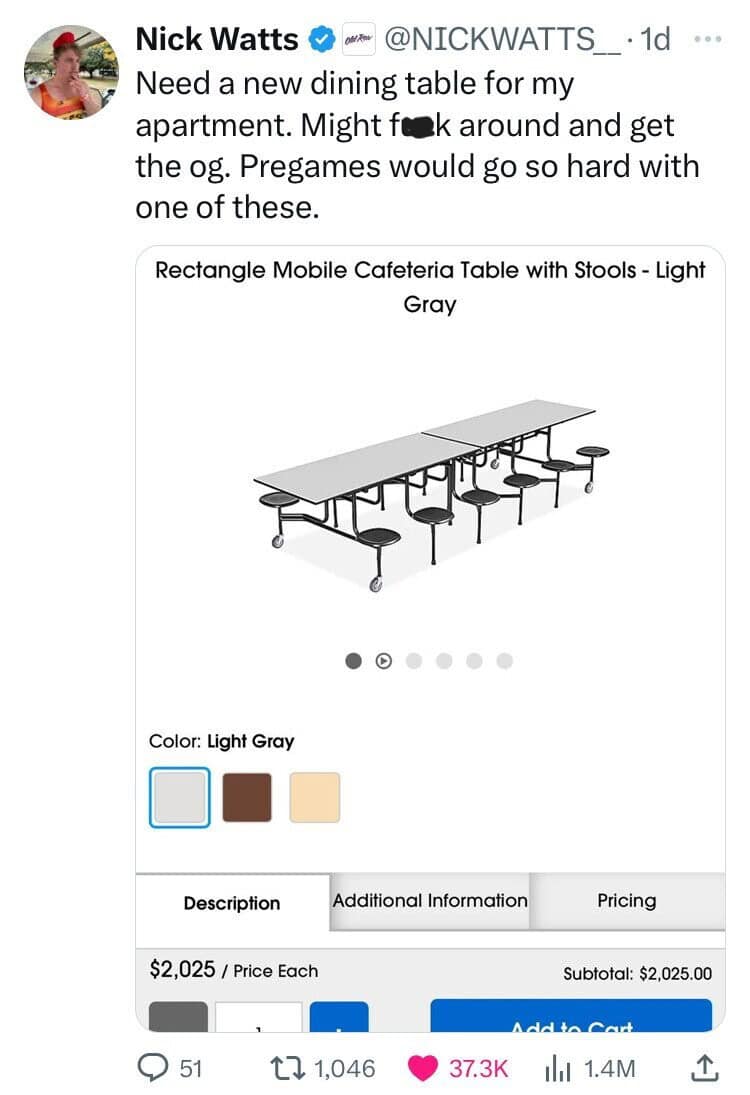Choose the beige color swatch

pyautogui.click(x=314, y=797)
